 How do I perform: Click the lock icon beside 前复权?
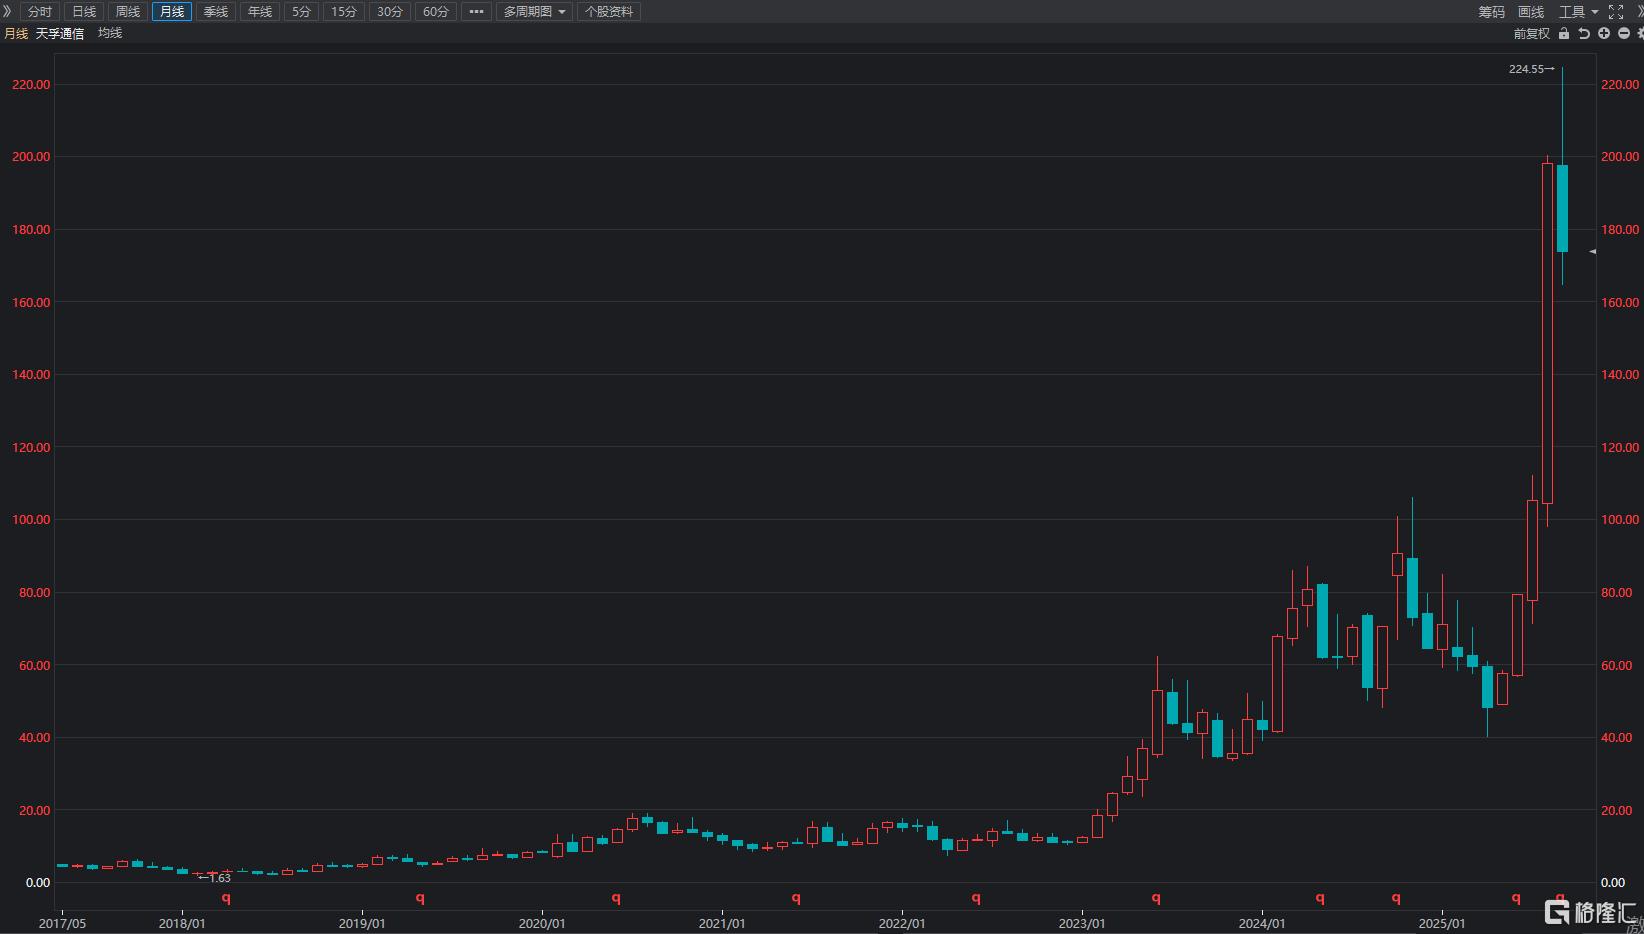(1564, 34)
